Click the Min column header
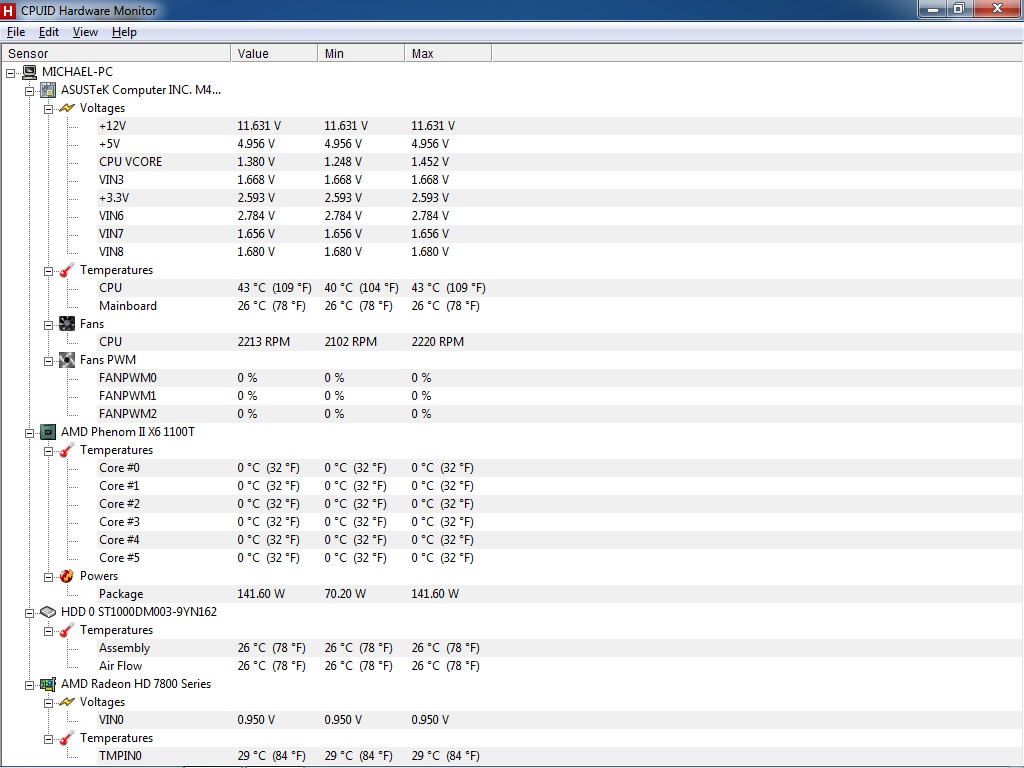The width and height of the screenshot is (1024, 768). click(361, 54)
